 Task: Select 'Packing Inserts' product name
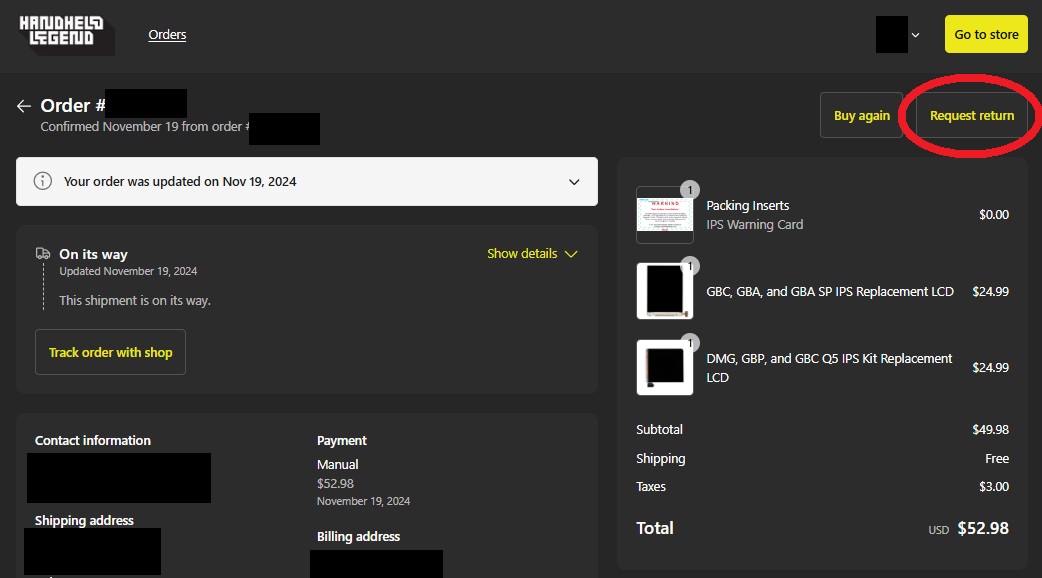[748, 205]
